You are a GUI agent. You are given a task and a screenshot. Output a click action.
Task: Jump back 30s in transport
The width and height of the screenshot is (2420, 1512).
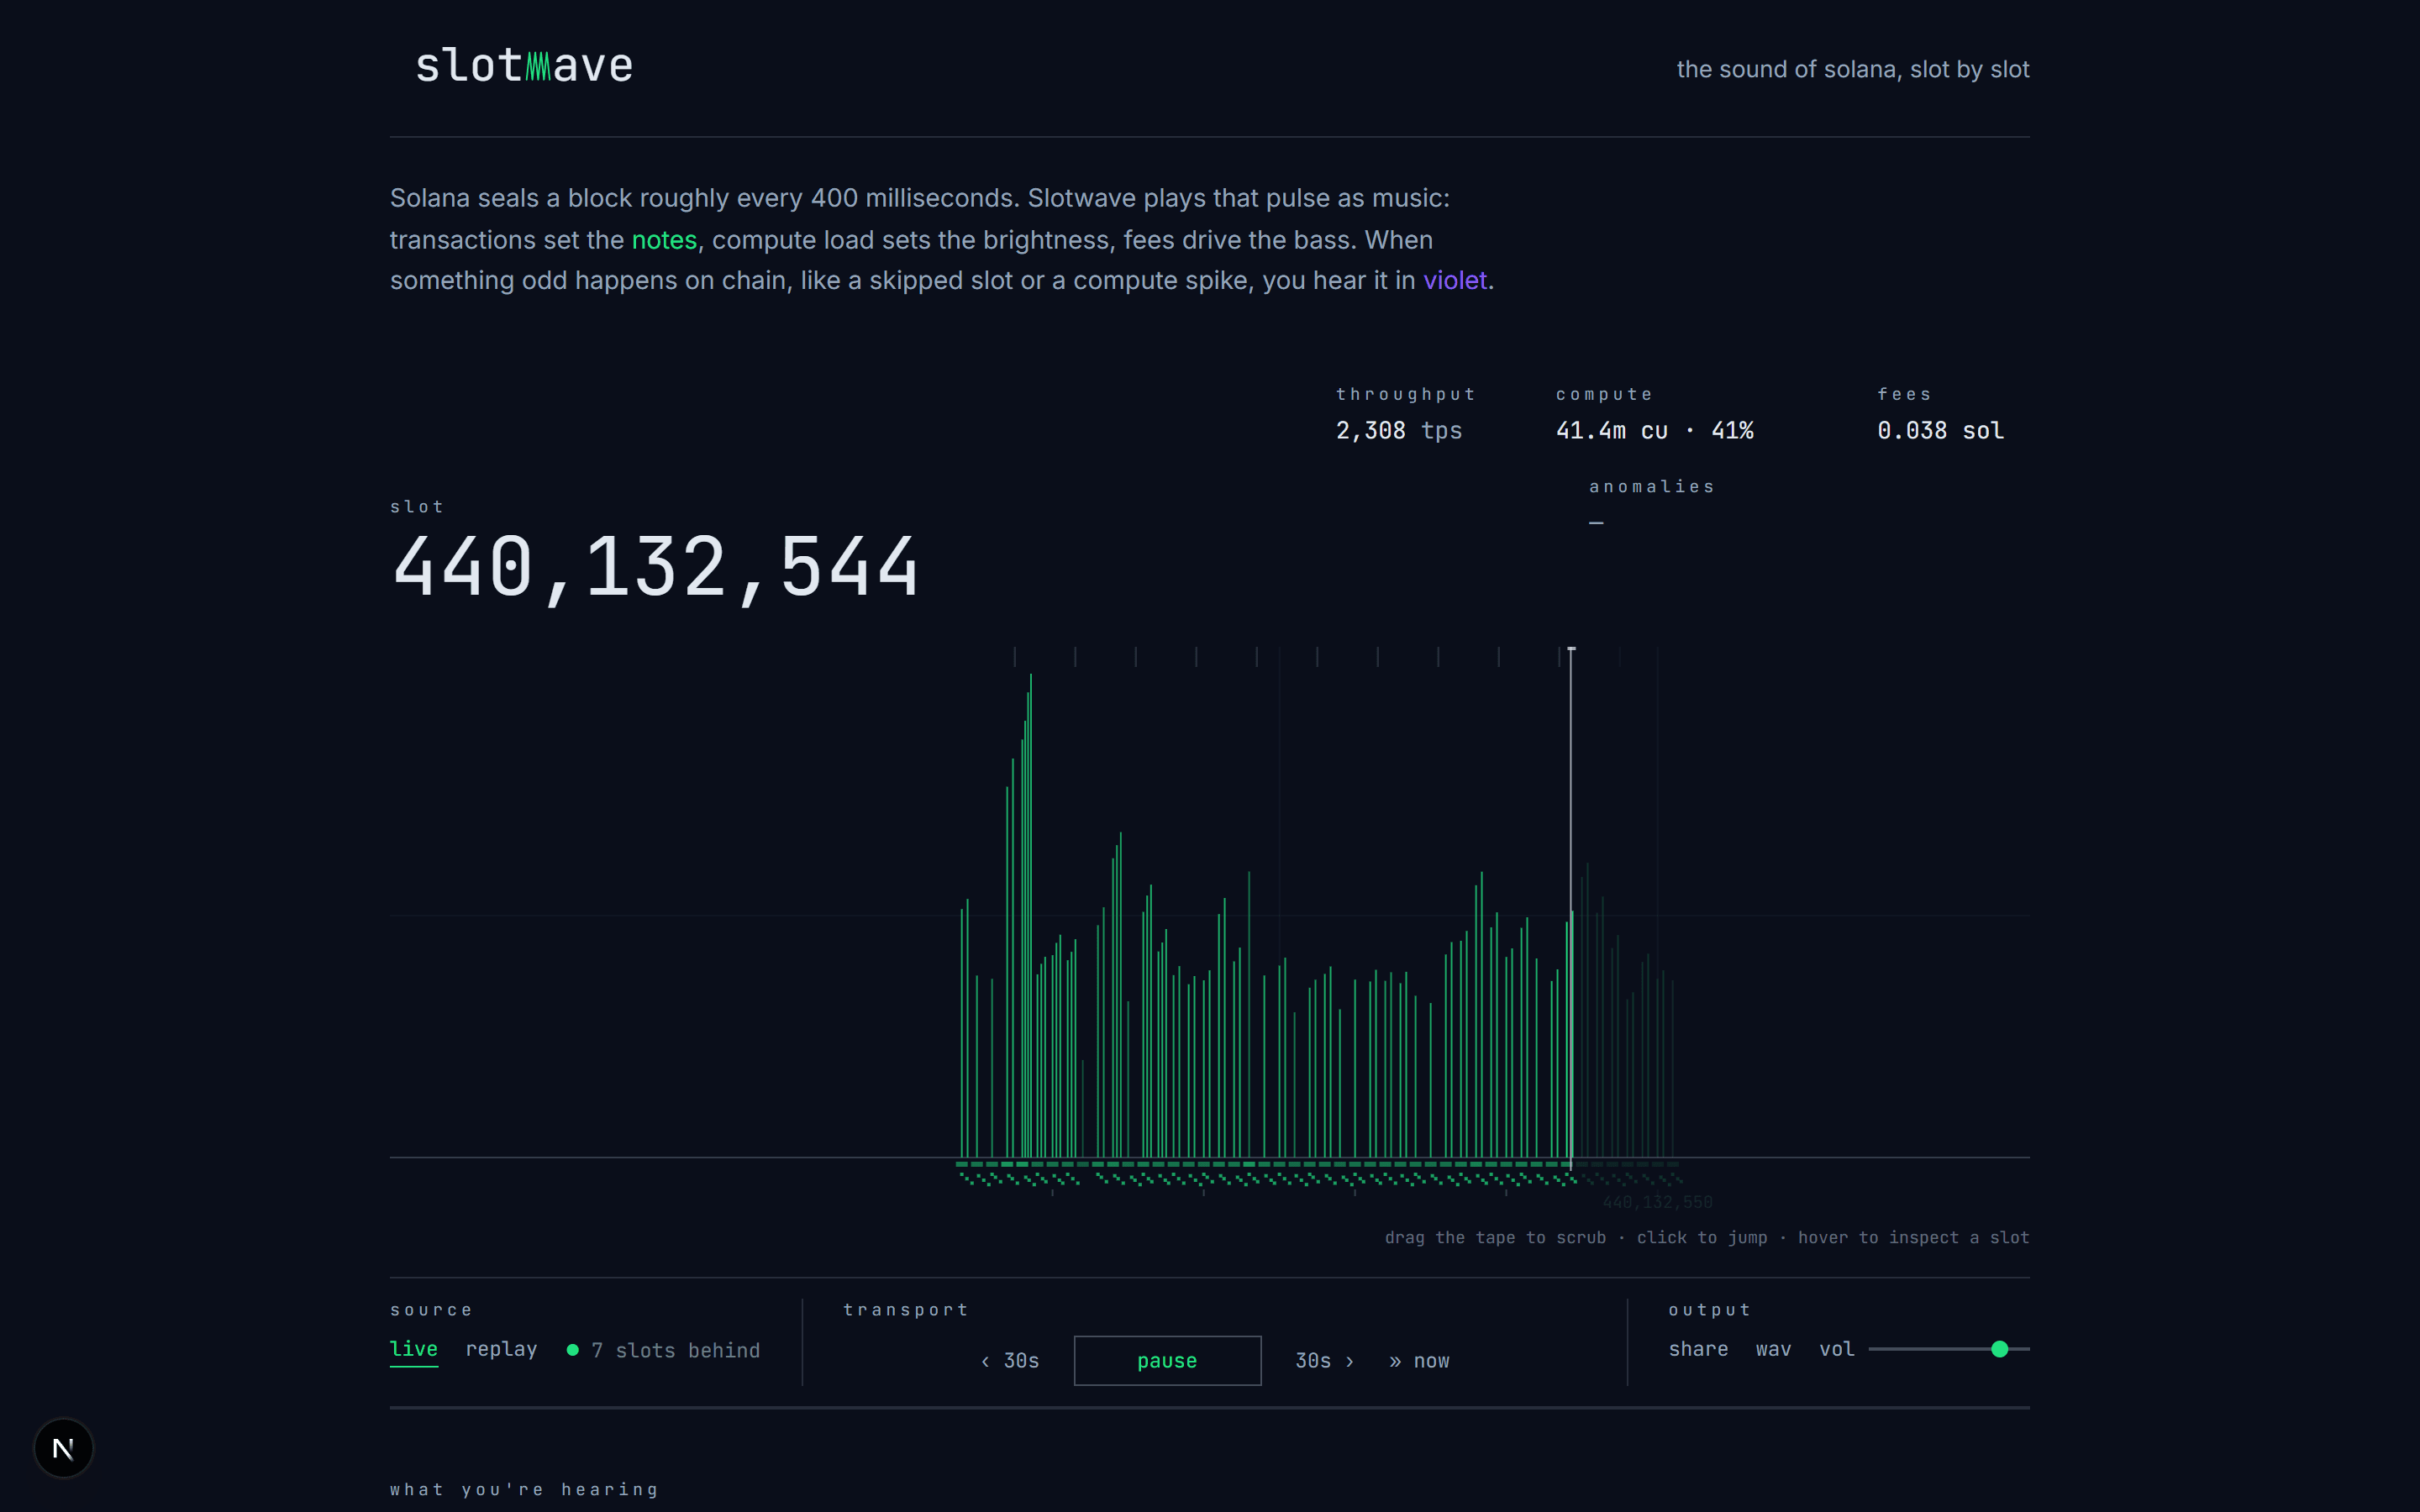coord(1010,1361)
